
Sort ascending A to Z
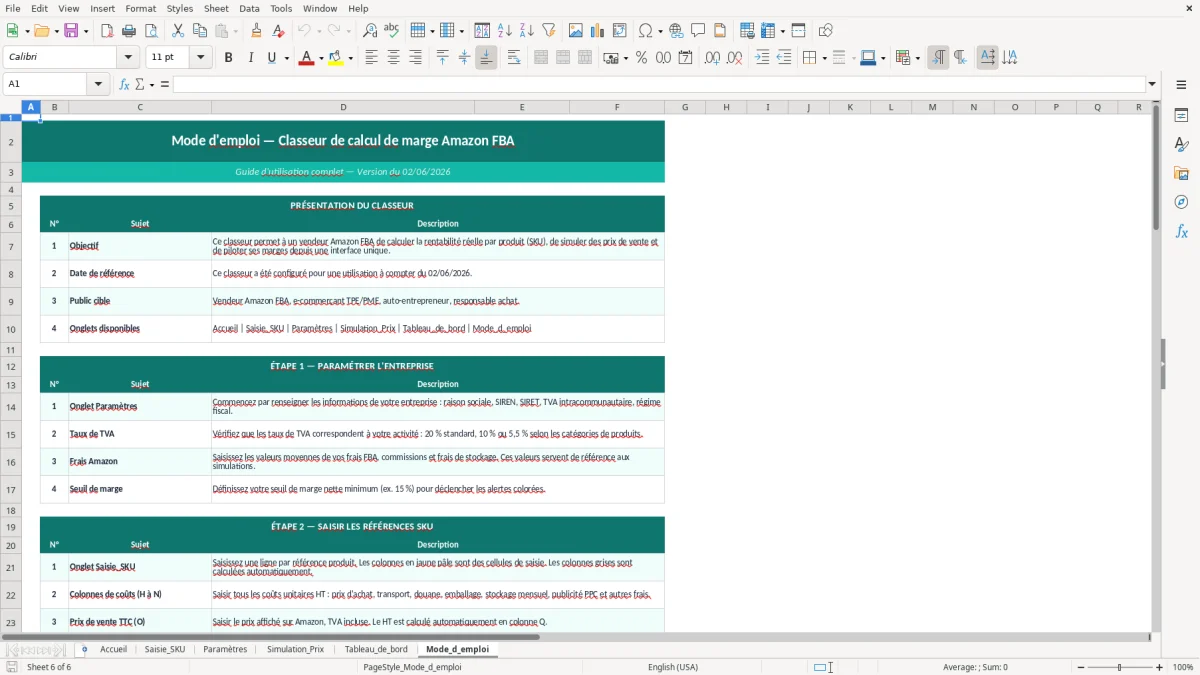click(x=505, y=31)
